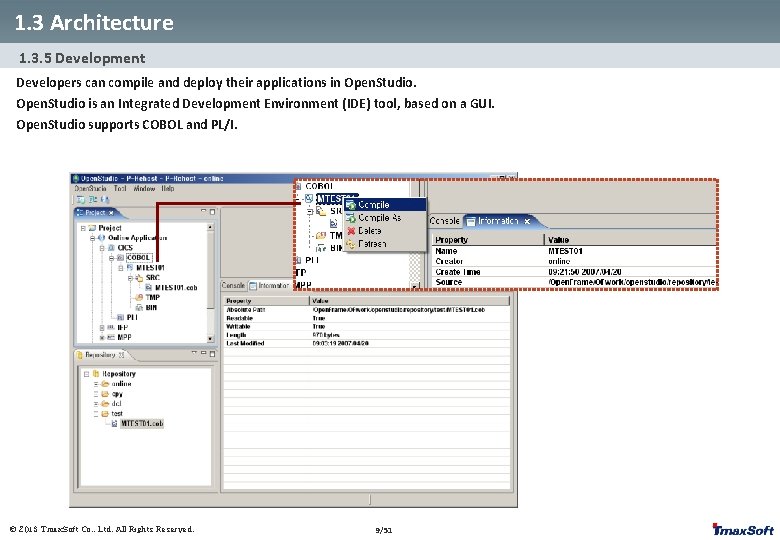Click the Project tree scroll-down arrow
The image size is (780, 540).
(x=210, y=339)
